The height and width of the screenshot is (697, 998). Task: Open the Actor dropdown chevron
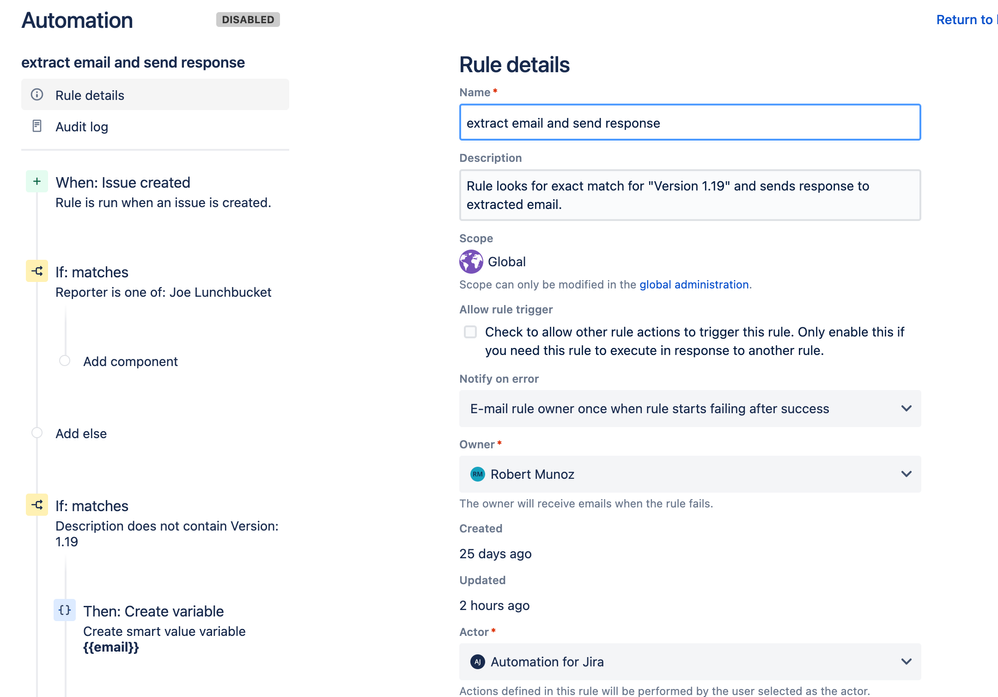pos(906,662)
